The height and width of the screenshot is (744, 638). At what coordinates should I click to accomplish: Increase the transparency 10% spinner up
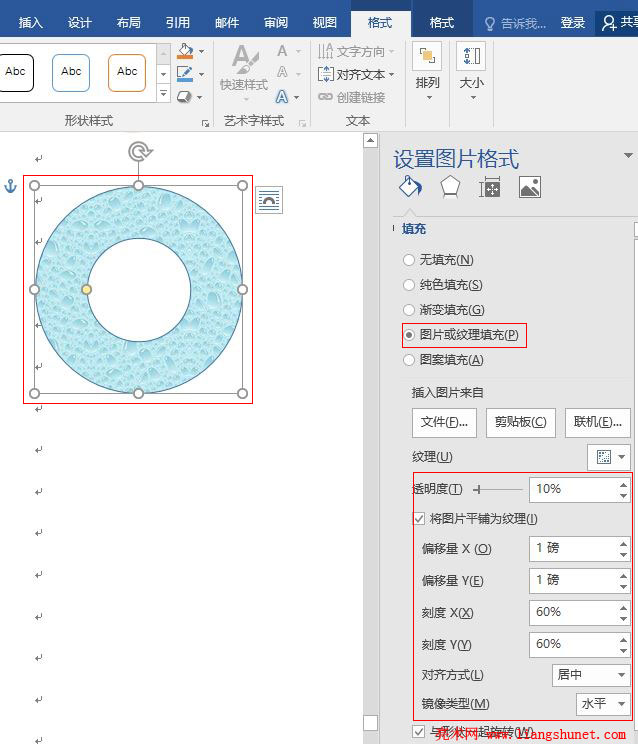pyautogui.click(x=623, y=484)
